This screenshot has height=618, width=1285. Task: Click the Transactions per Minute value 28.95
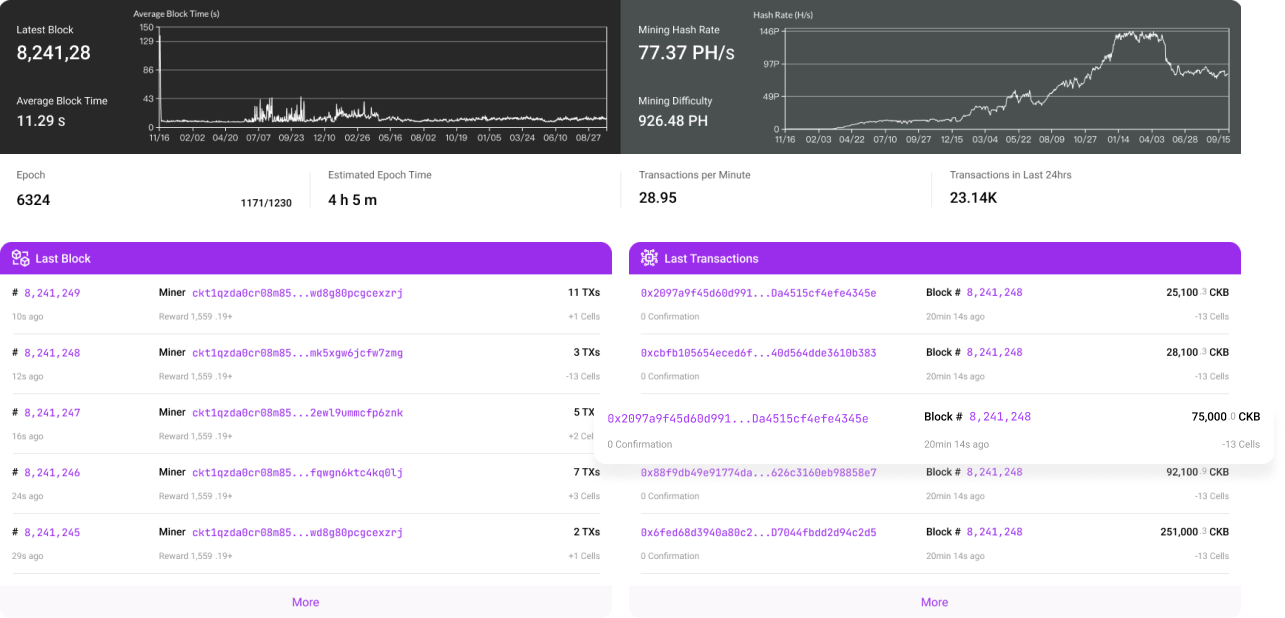pyautogui.click(x=658, y=197)
